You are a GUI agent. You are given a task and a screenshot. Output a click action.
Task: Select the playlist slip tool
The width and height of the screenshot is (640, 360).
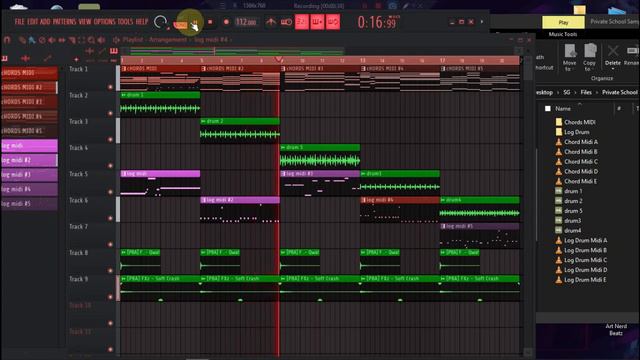[62, 40]
